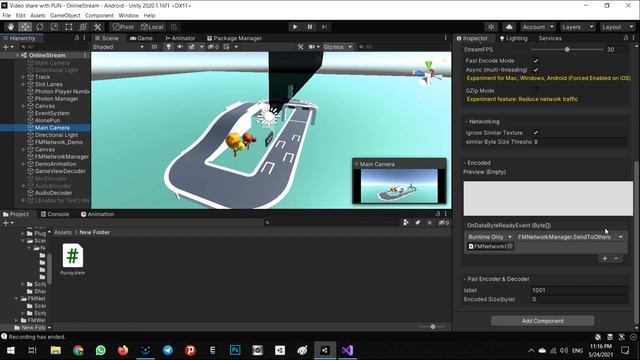Viewport: 640px width, 360px height.
Task: Toggle Pivot handle position
Action: (123, 27)
